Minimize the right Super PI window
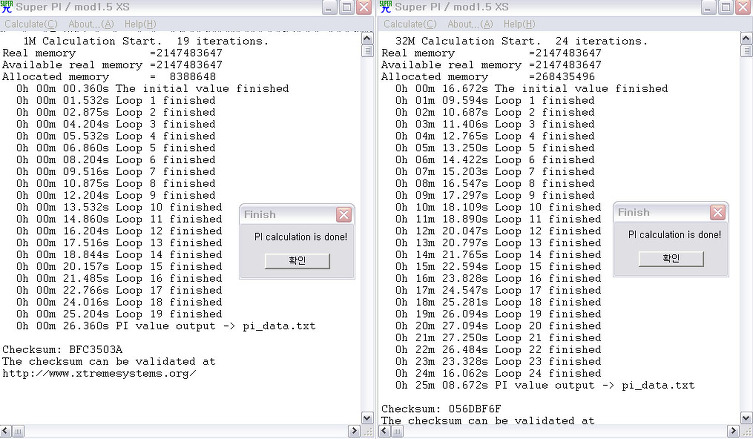Viewport: 753px width, 439px height. click(709, 7)
